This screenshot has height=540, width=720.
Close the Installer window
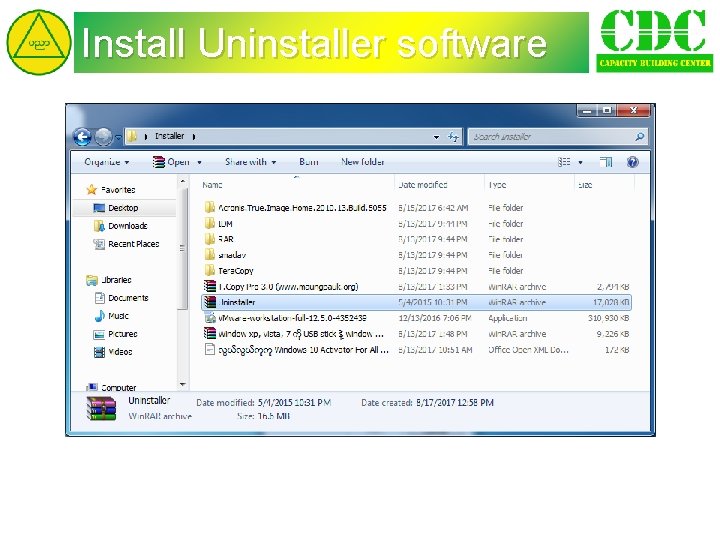(x=634, y=110)
